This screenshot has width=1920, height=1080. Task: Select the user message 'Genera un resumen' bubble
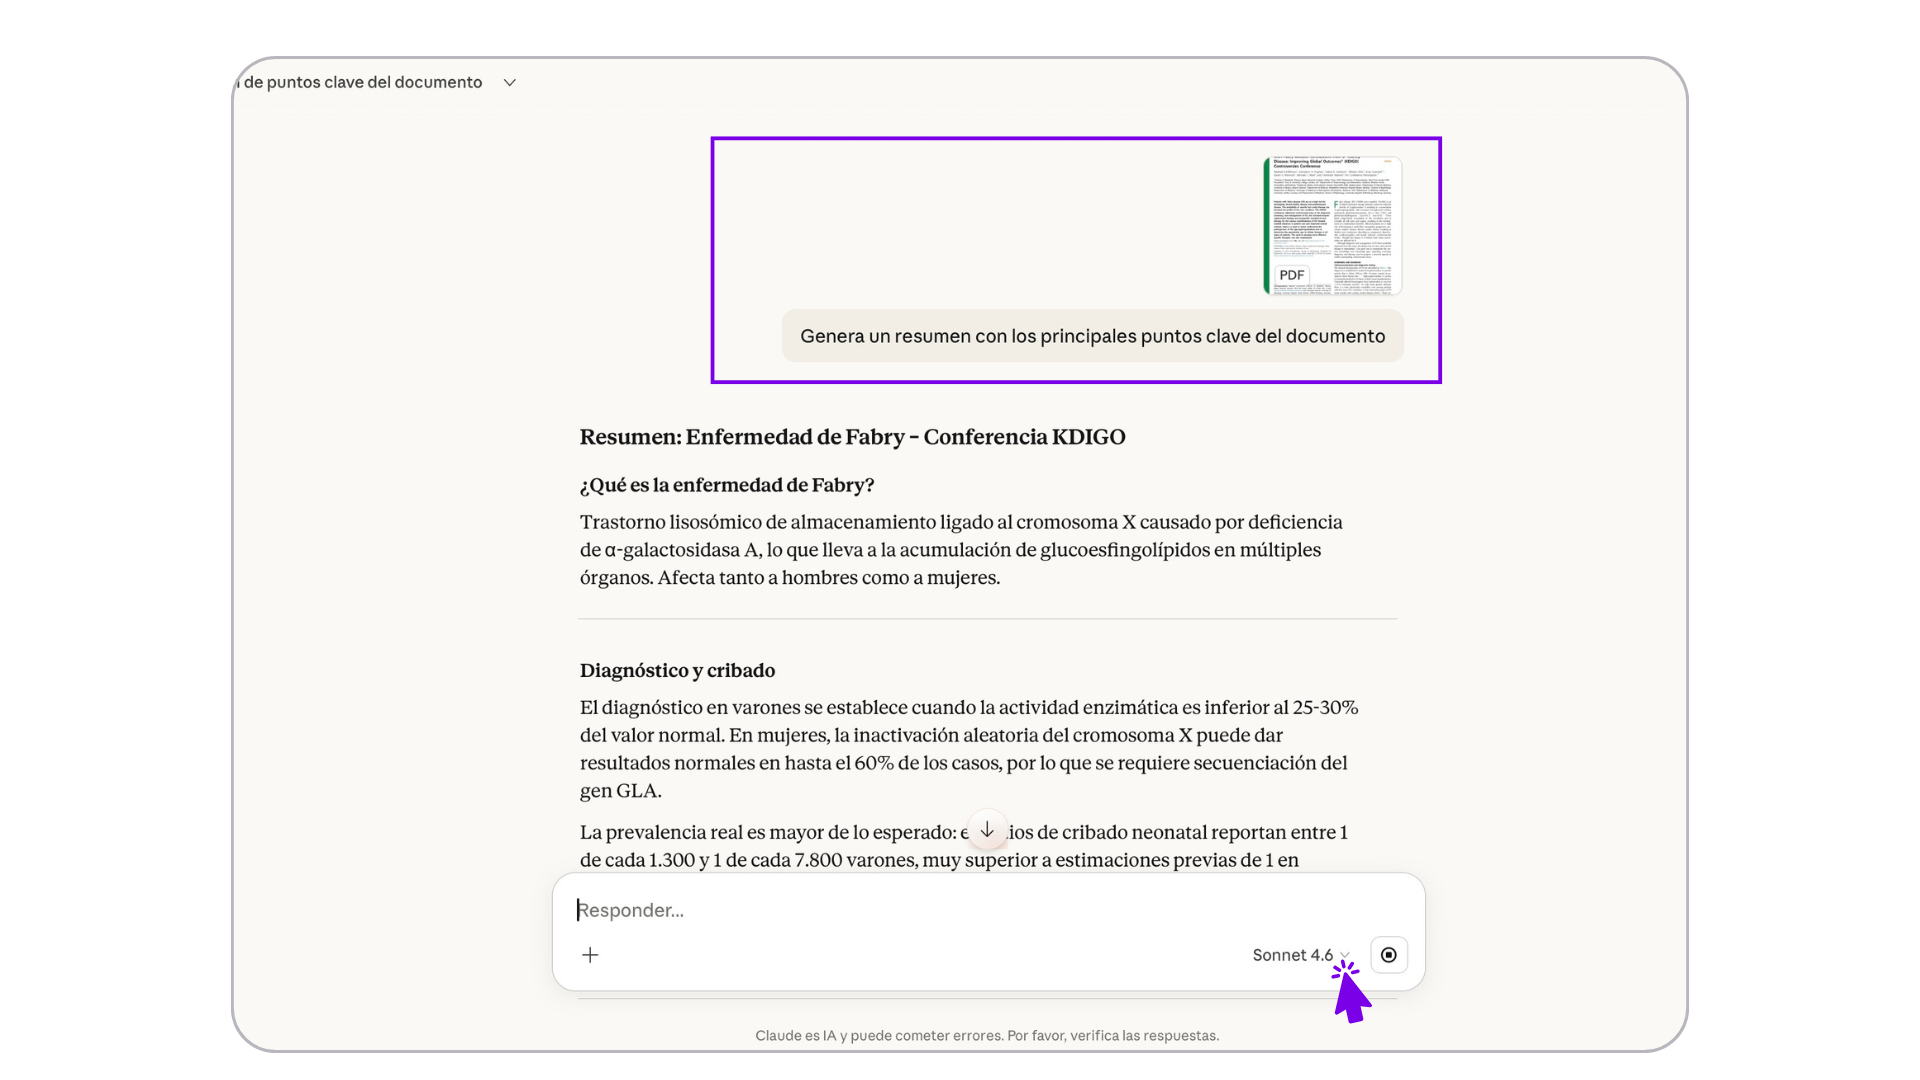1092,336
